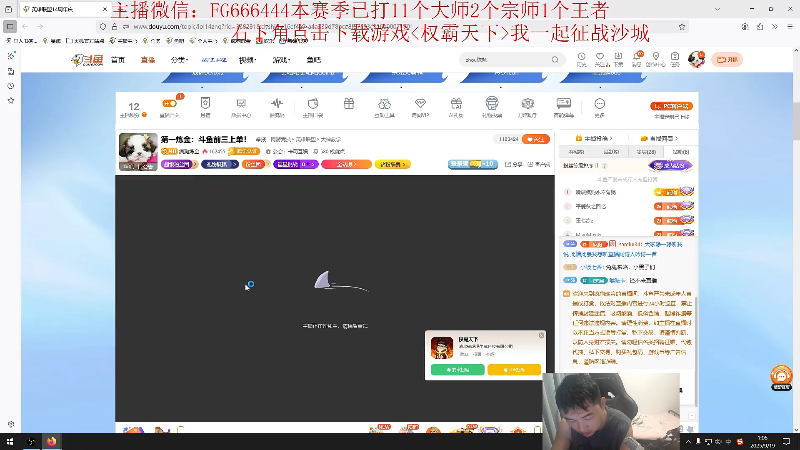Select the rank 3 user row
The image size is (800, 450).
pos(628,220)
